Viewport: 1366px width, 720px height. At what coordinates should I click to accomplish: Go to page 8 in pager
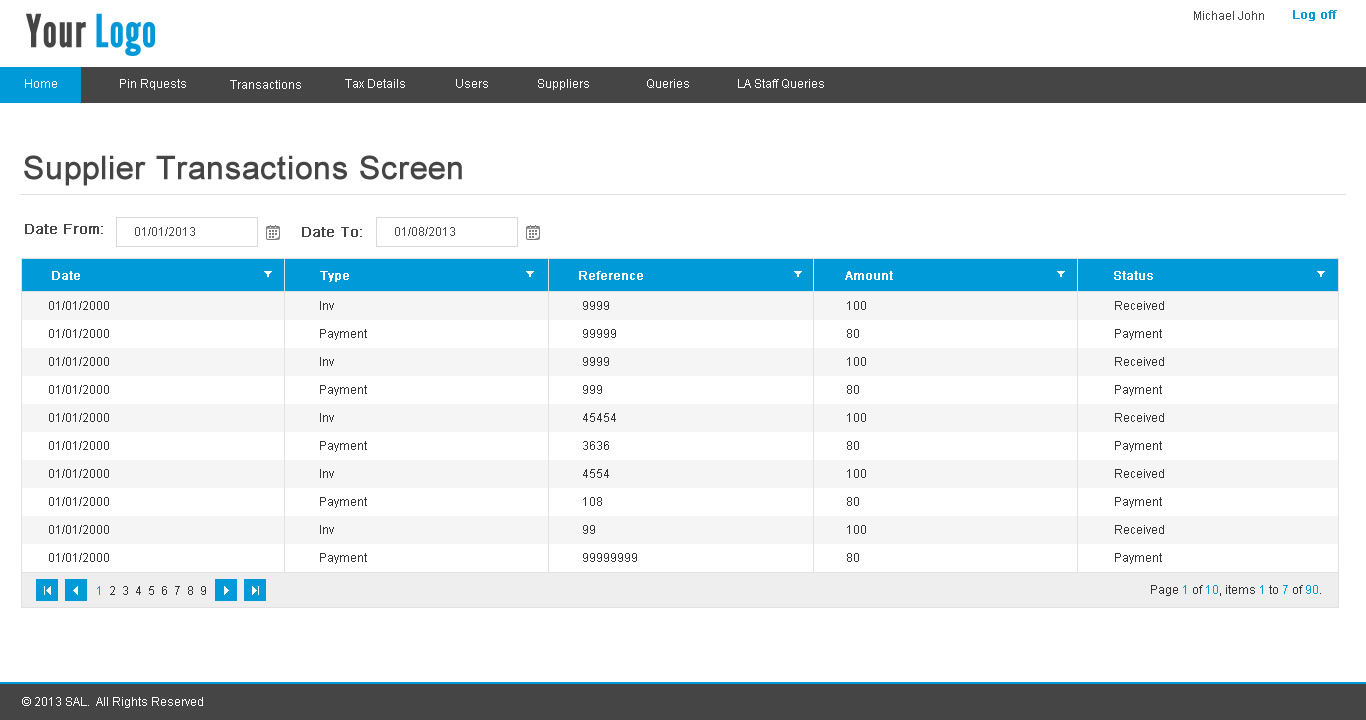(190, 591)
